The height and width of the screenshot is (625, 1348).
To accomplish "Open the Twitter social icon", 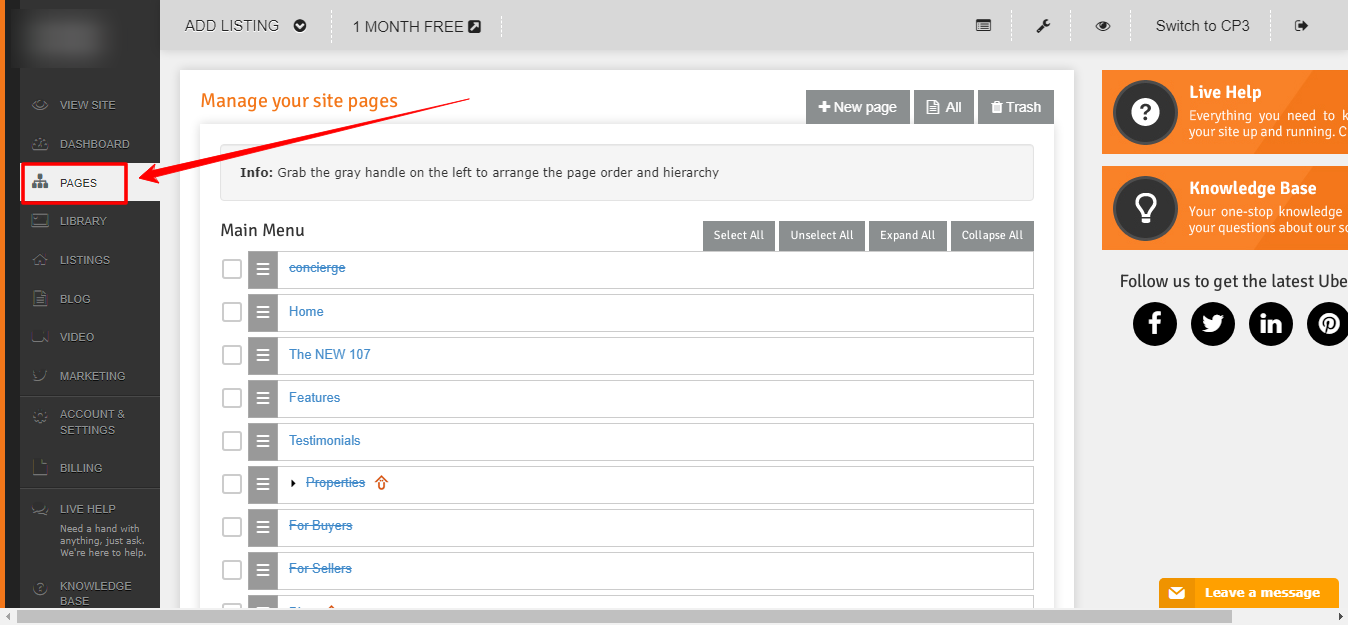I will coord(1213,324).
